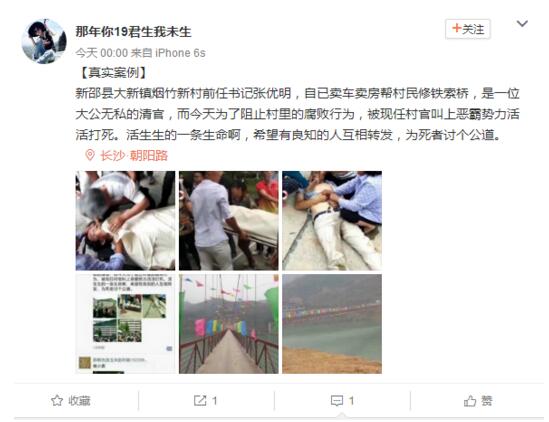549x422 pixels.
Task: Click the repost share icon
Action: point(200,400)
